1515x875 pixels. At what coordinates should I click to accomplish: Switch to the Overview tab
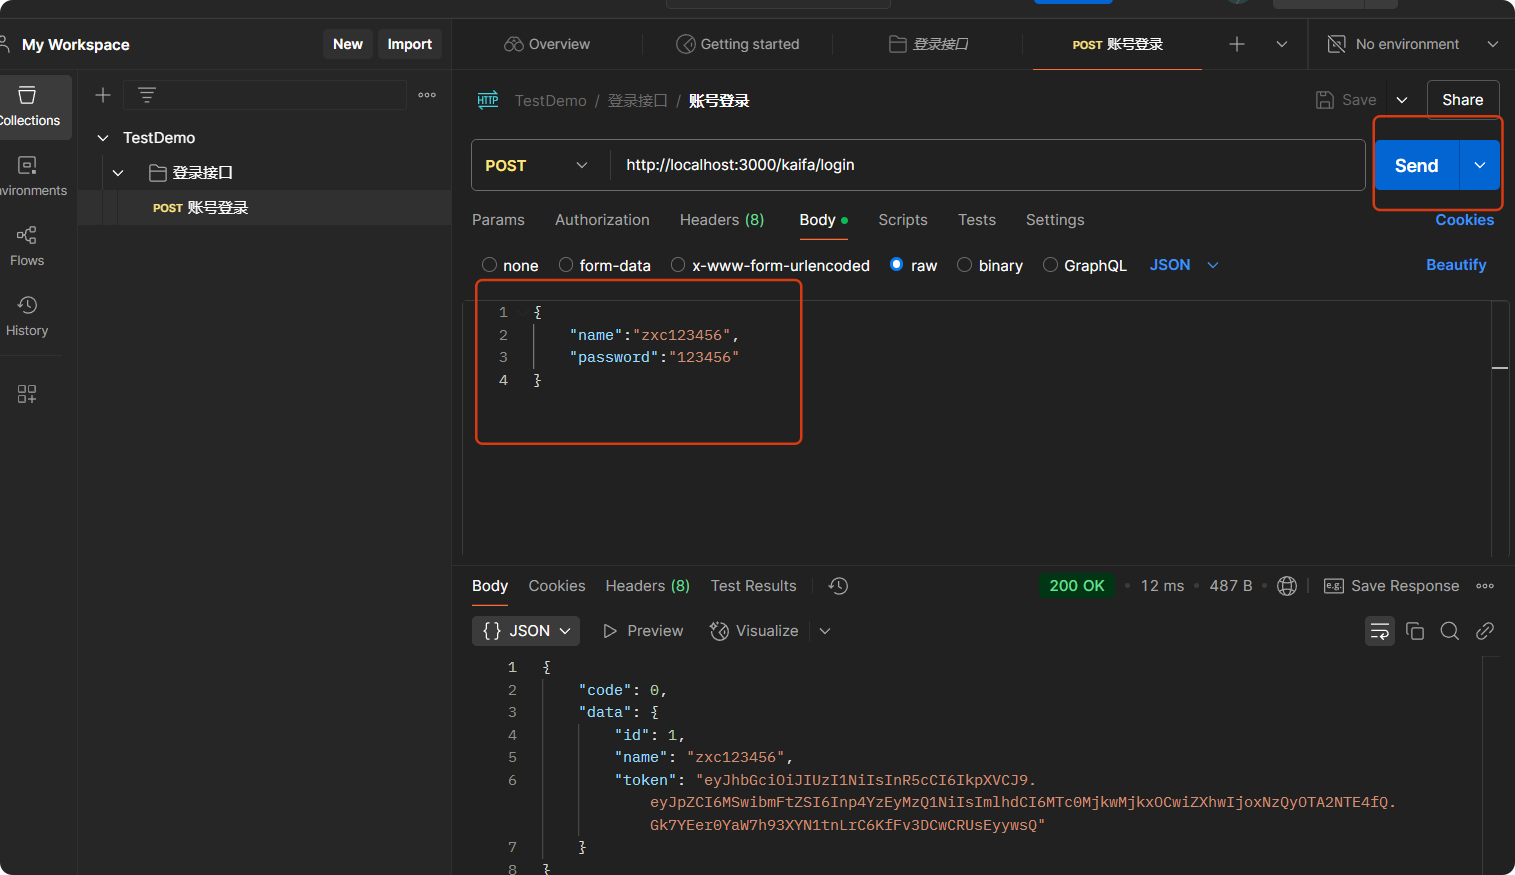point(547,44)
